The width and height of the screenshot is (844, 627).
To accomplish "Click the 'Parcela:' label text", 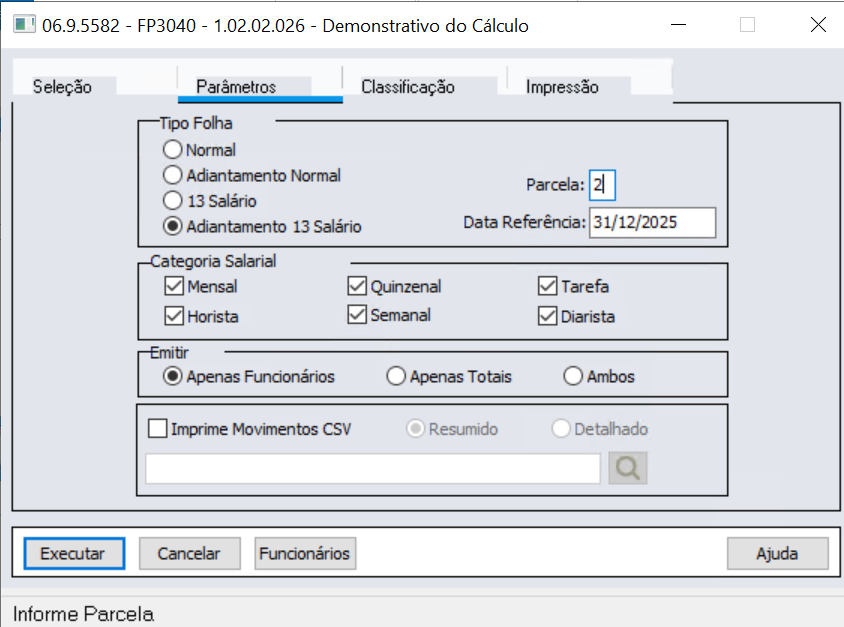I will coord(555,185).
